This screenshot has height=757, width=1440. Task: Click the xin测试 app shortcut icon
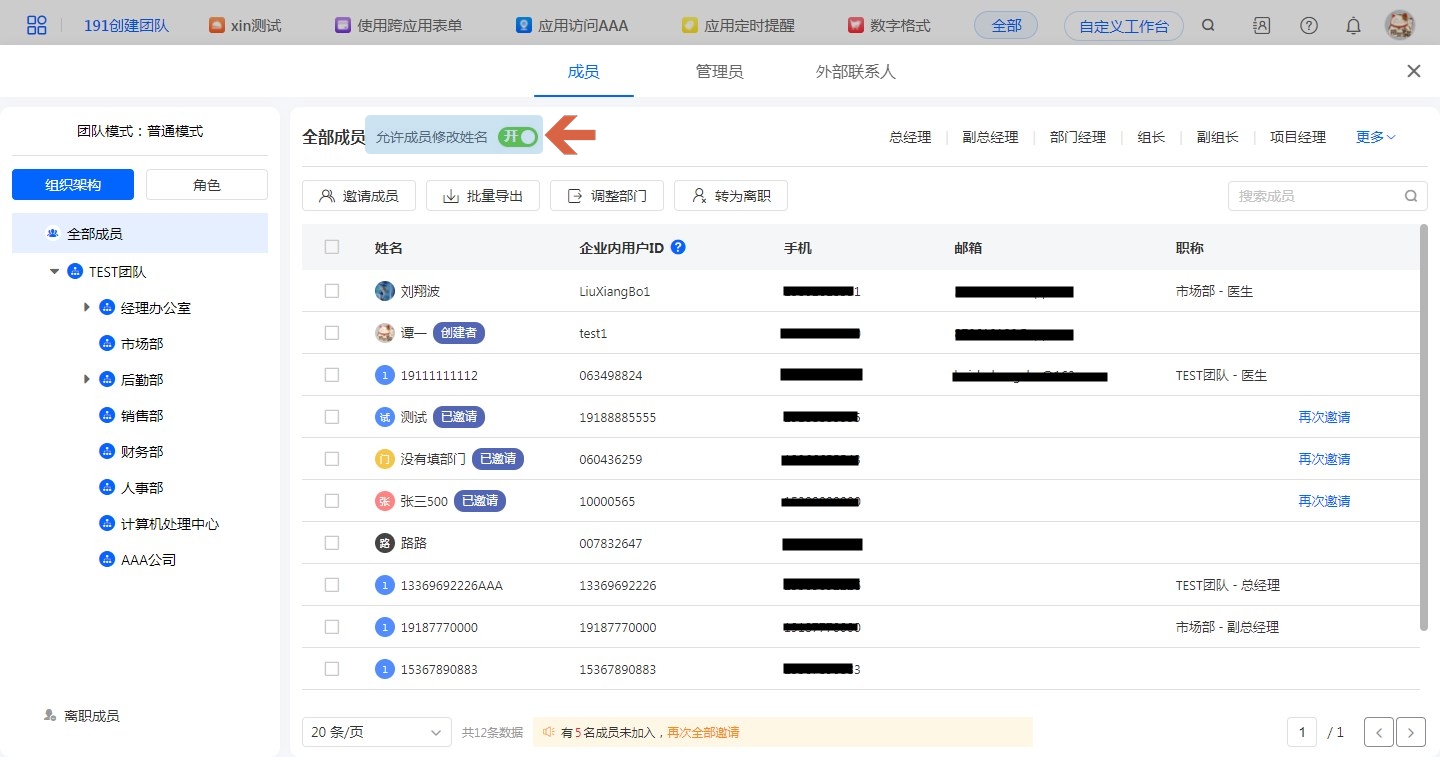coord(217,26)
